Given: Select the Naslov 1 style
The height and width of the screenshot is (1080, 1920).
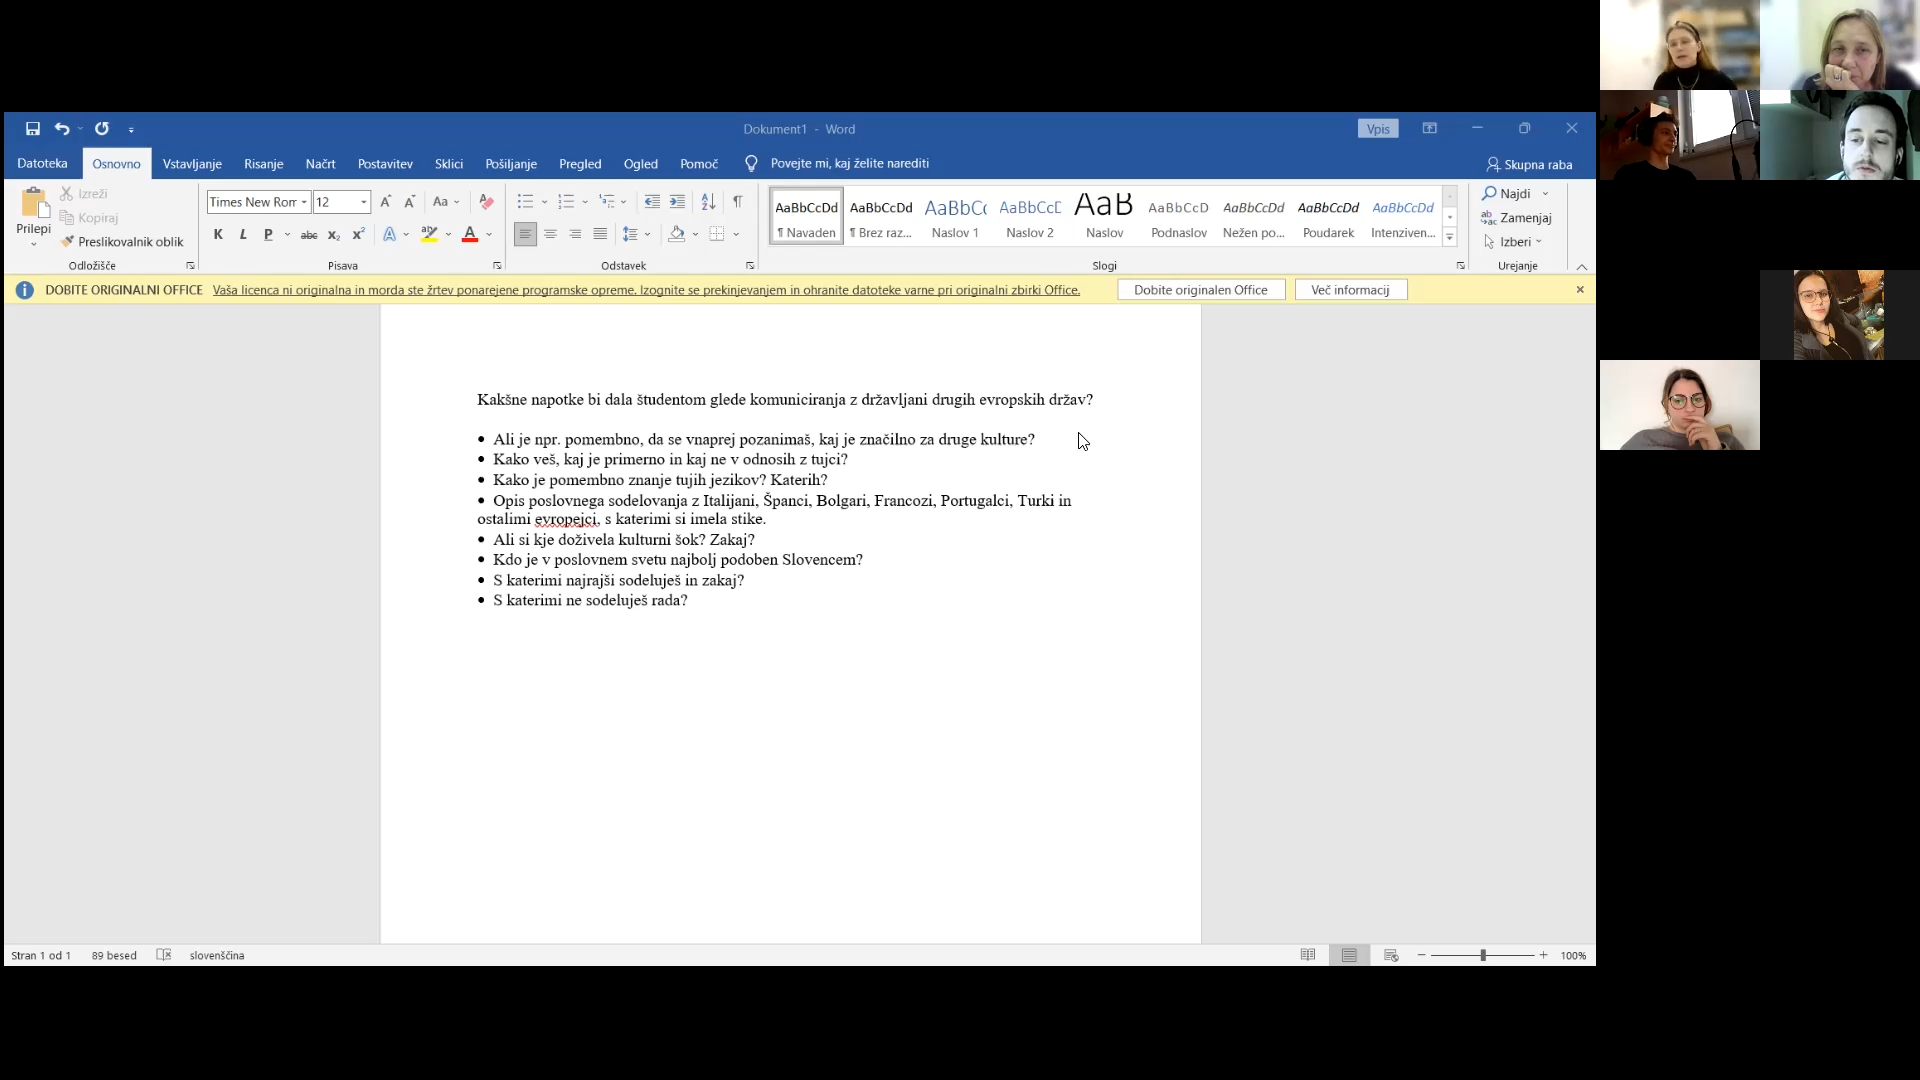Looking at the screenshot, I should (x=955, y=216).
